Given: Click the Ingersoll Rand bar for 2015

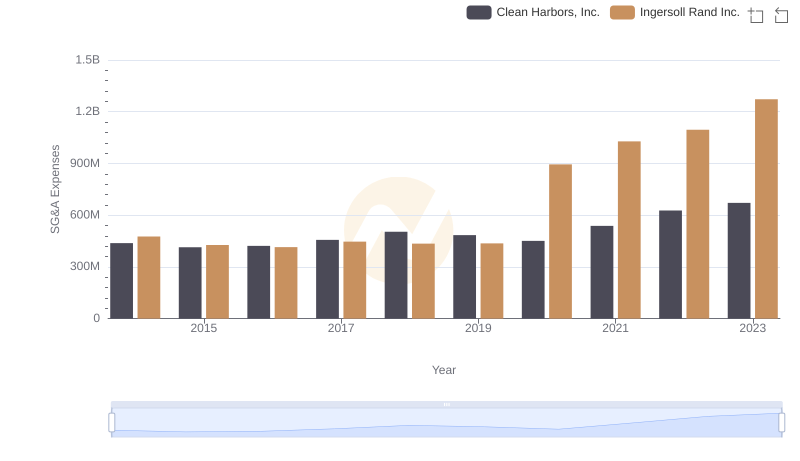Looking at the screenshot, I should tap(217, 282).
